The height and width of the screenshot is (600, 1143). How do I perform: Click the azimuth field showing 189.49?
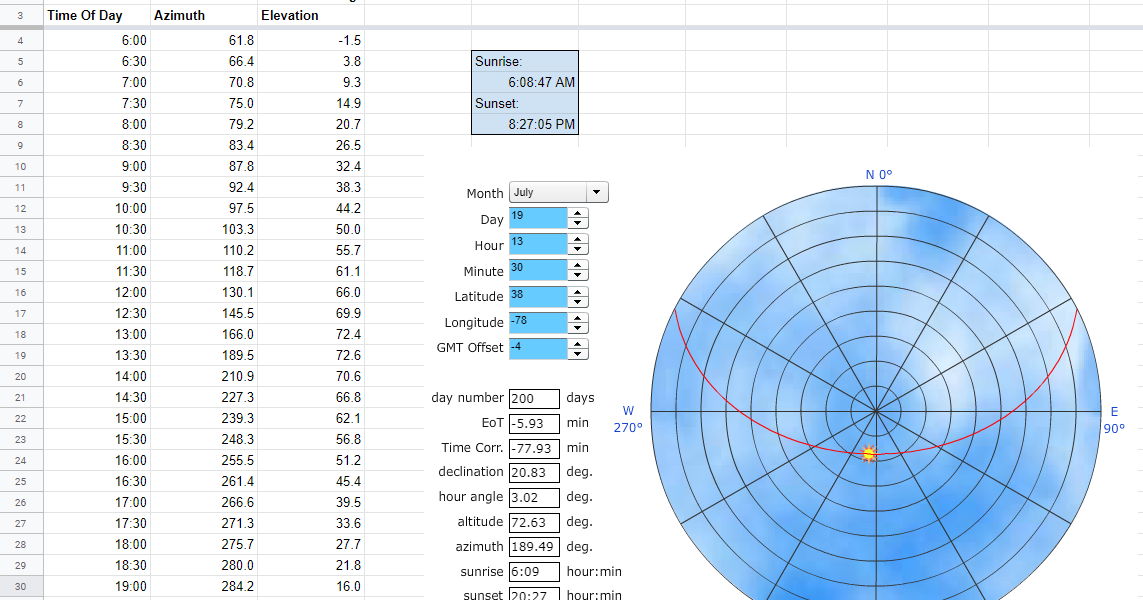click(x=534, y=547)
